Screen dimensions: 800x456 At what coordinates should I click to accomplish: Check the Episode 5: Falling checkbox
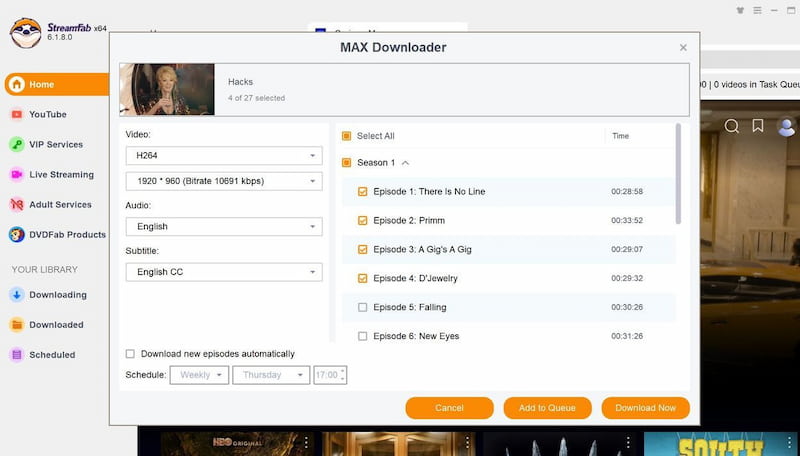pos(362,307)
